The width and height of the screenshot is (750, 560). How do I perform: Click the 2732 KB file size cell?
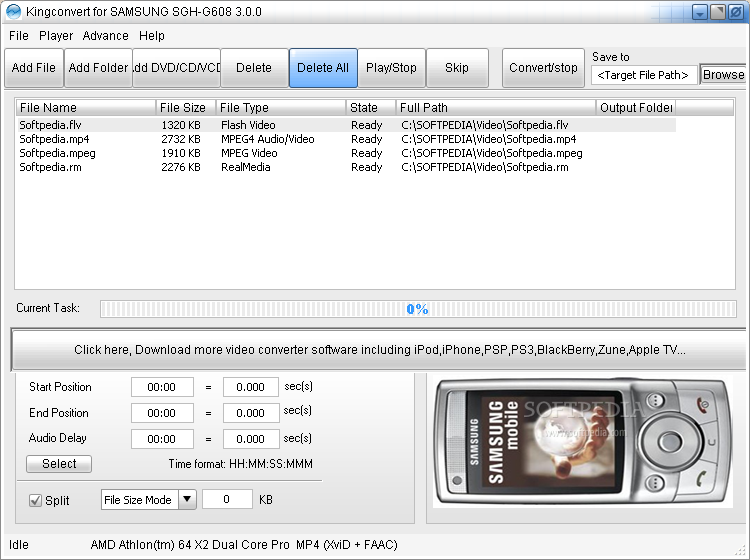181,139
